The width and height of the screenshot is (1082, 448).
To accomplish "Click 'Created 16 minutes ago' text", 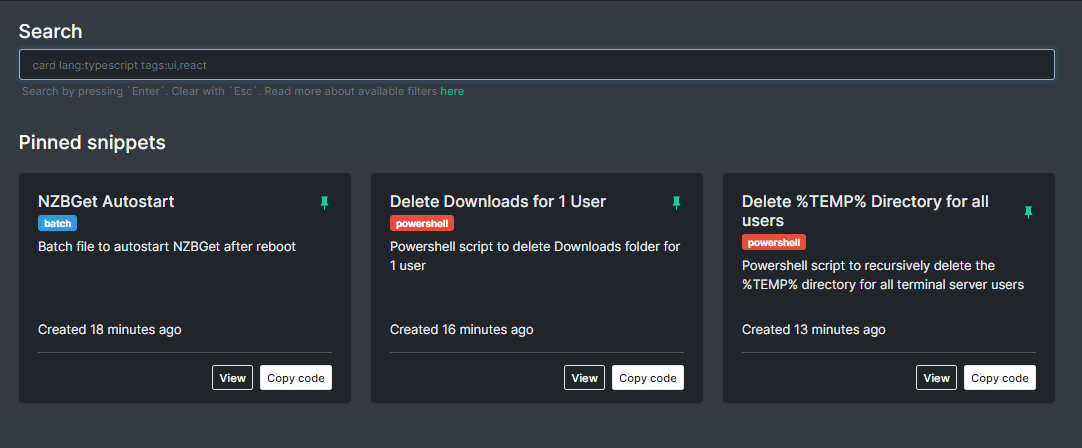I will pos(462,329).
